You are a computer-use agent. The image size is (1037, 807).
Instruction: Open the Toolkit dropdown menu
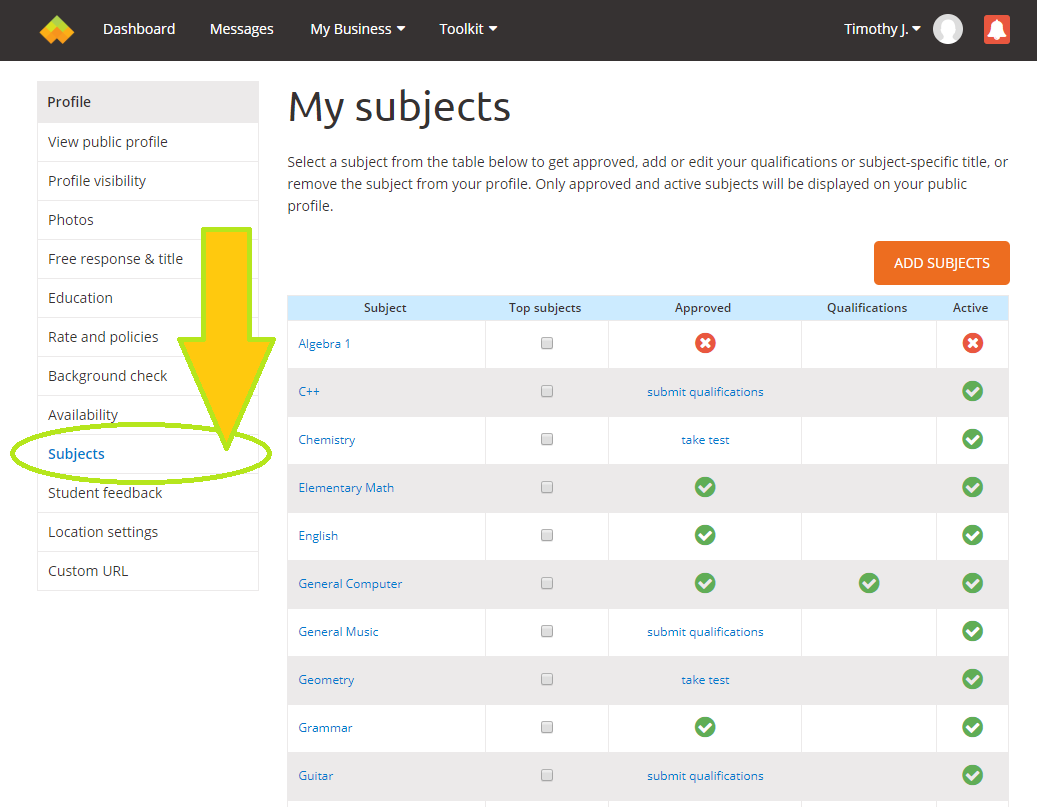point(468,29)
